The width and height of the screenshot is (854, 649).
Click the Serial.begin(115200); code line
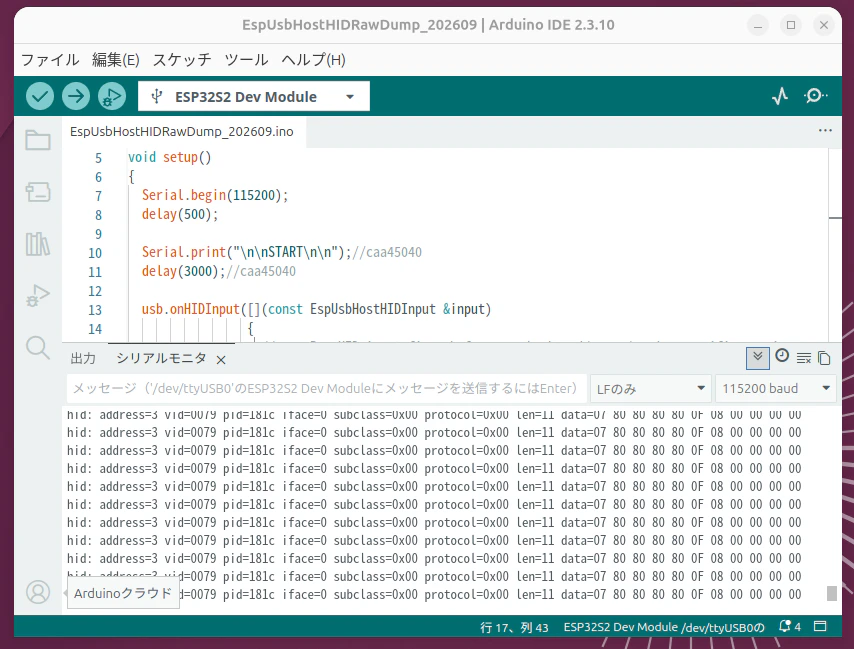point(215,195)
